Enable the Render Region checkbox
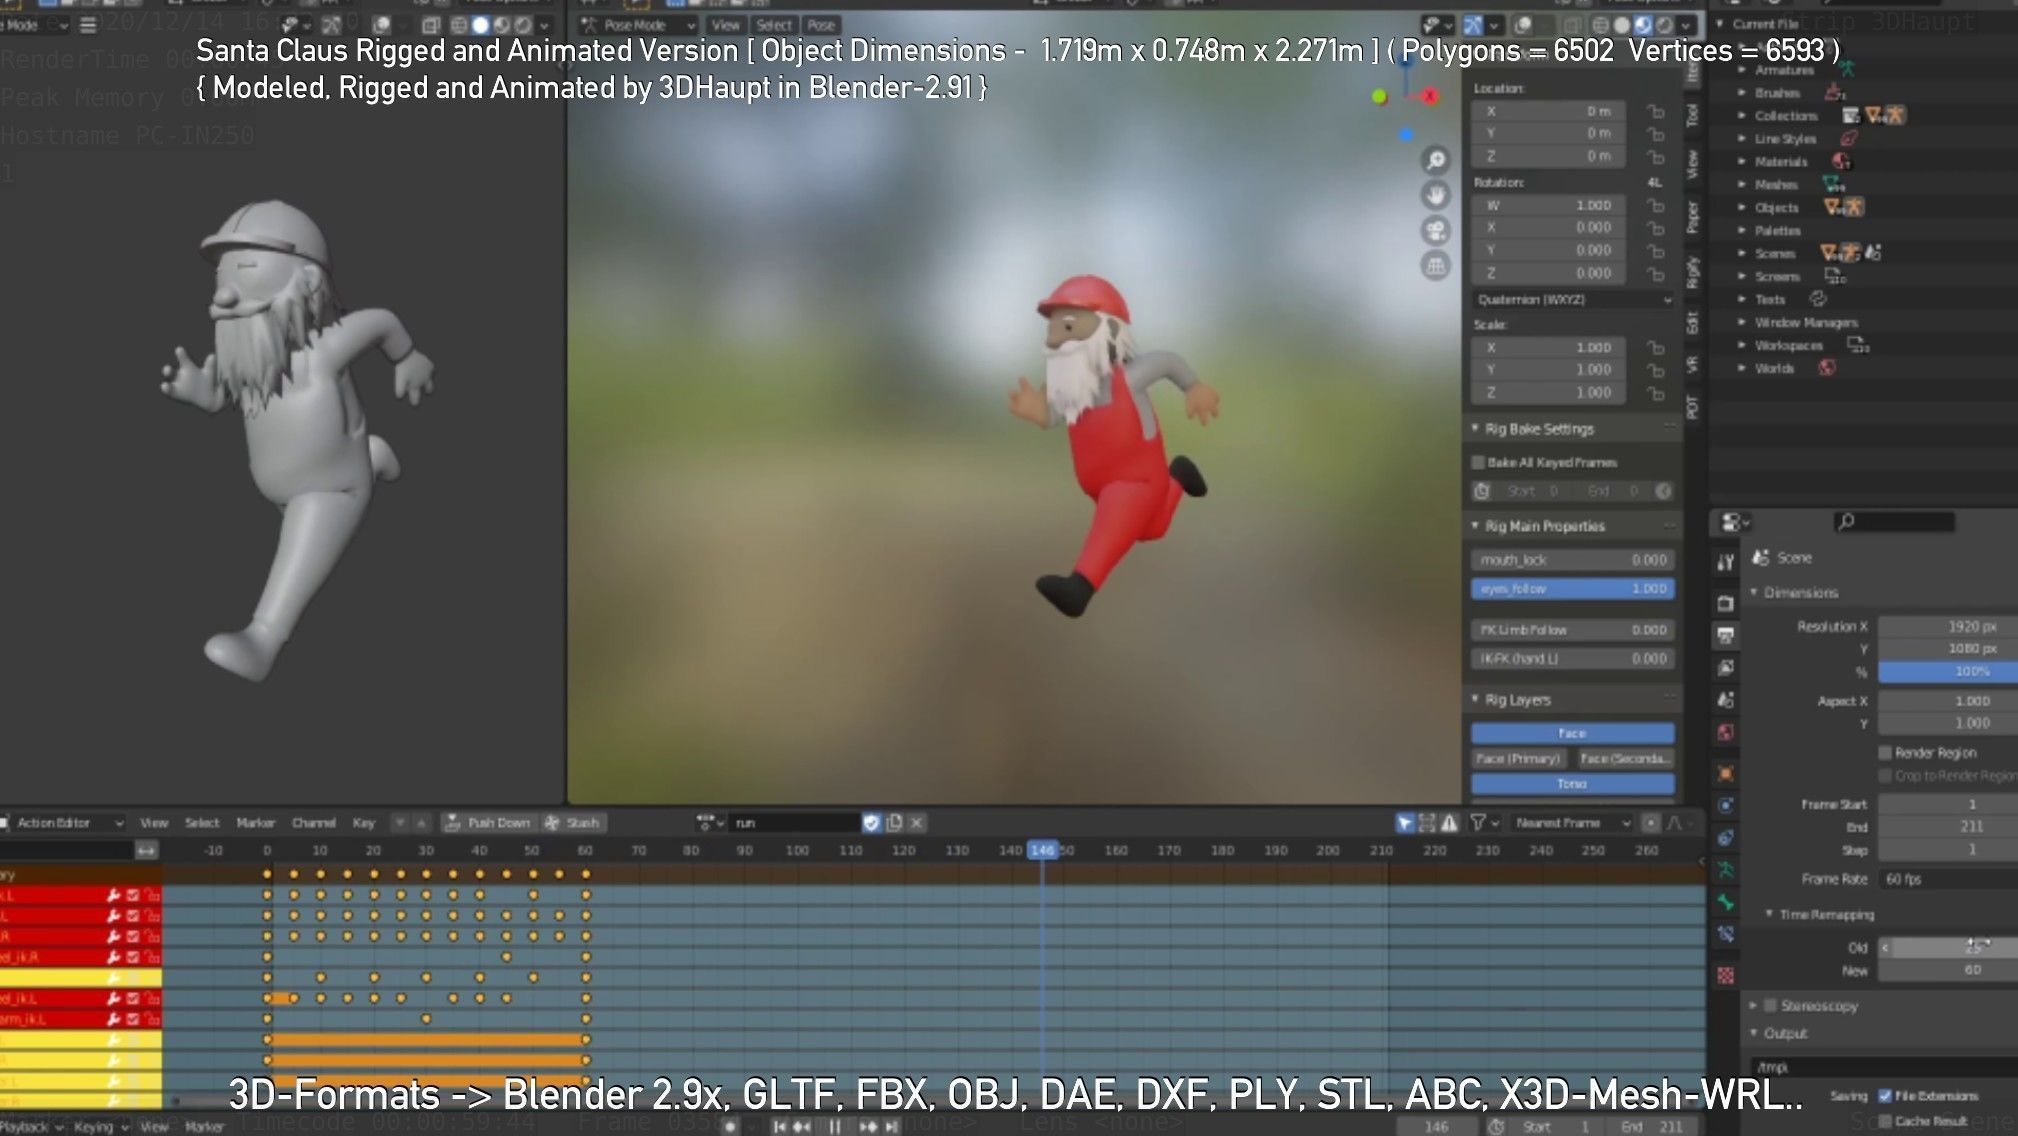Viewport: 2018px width, 1136px height. 1885,752
